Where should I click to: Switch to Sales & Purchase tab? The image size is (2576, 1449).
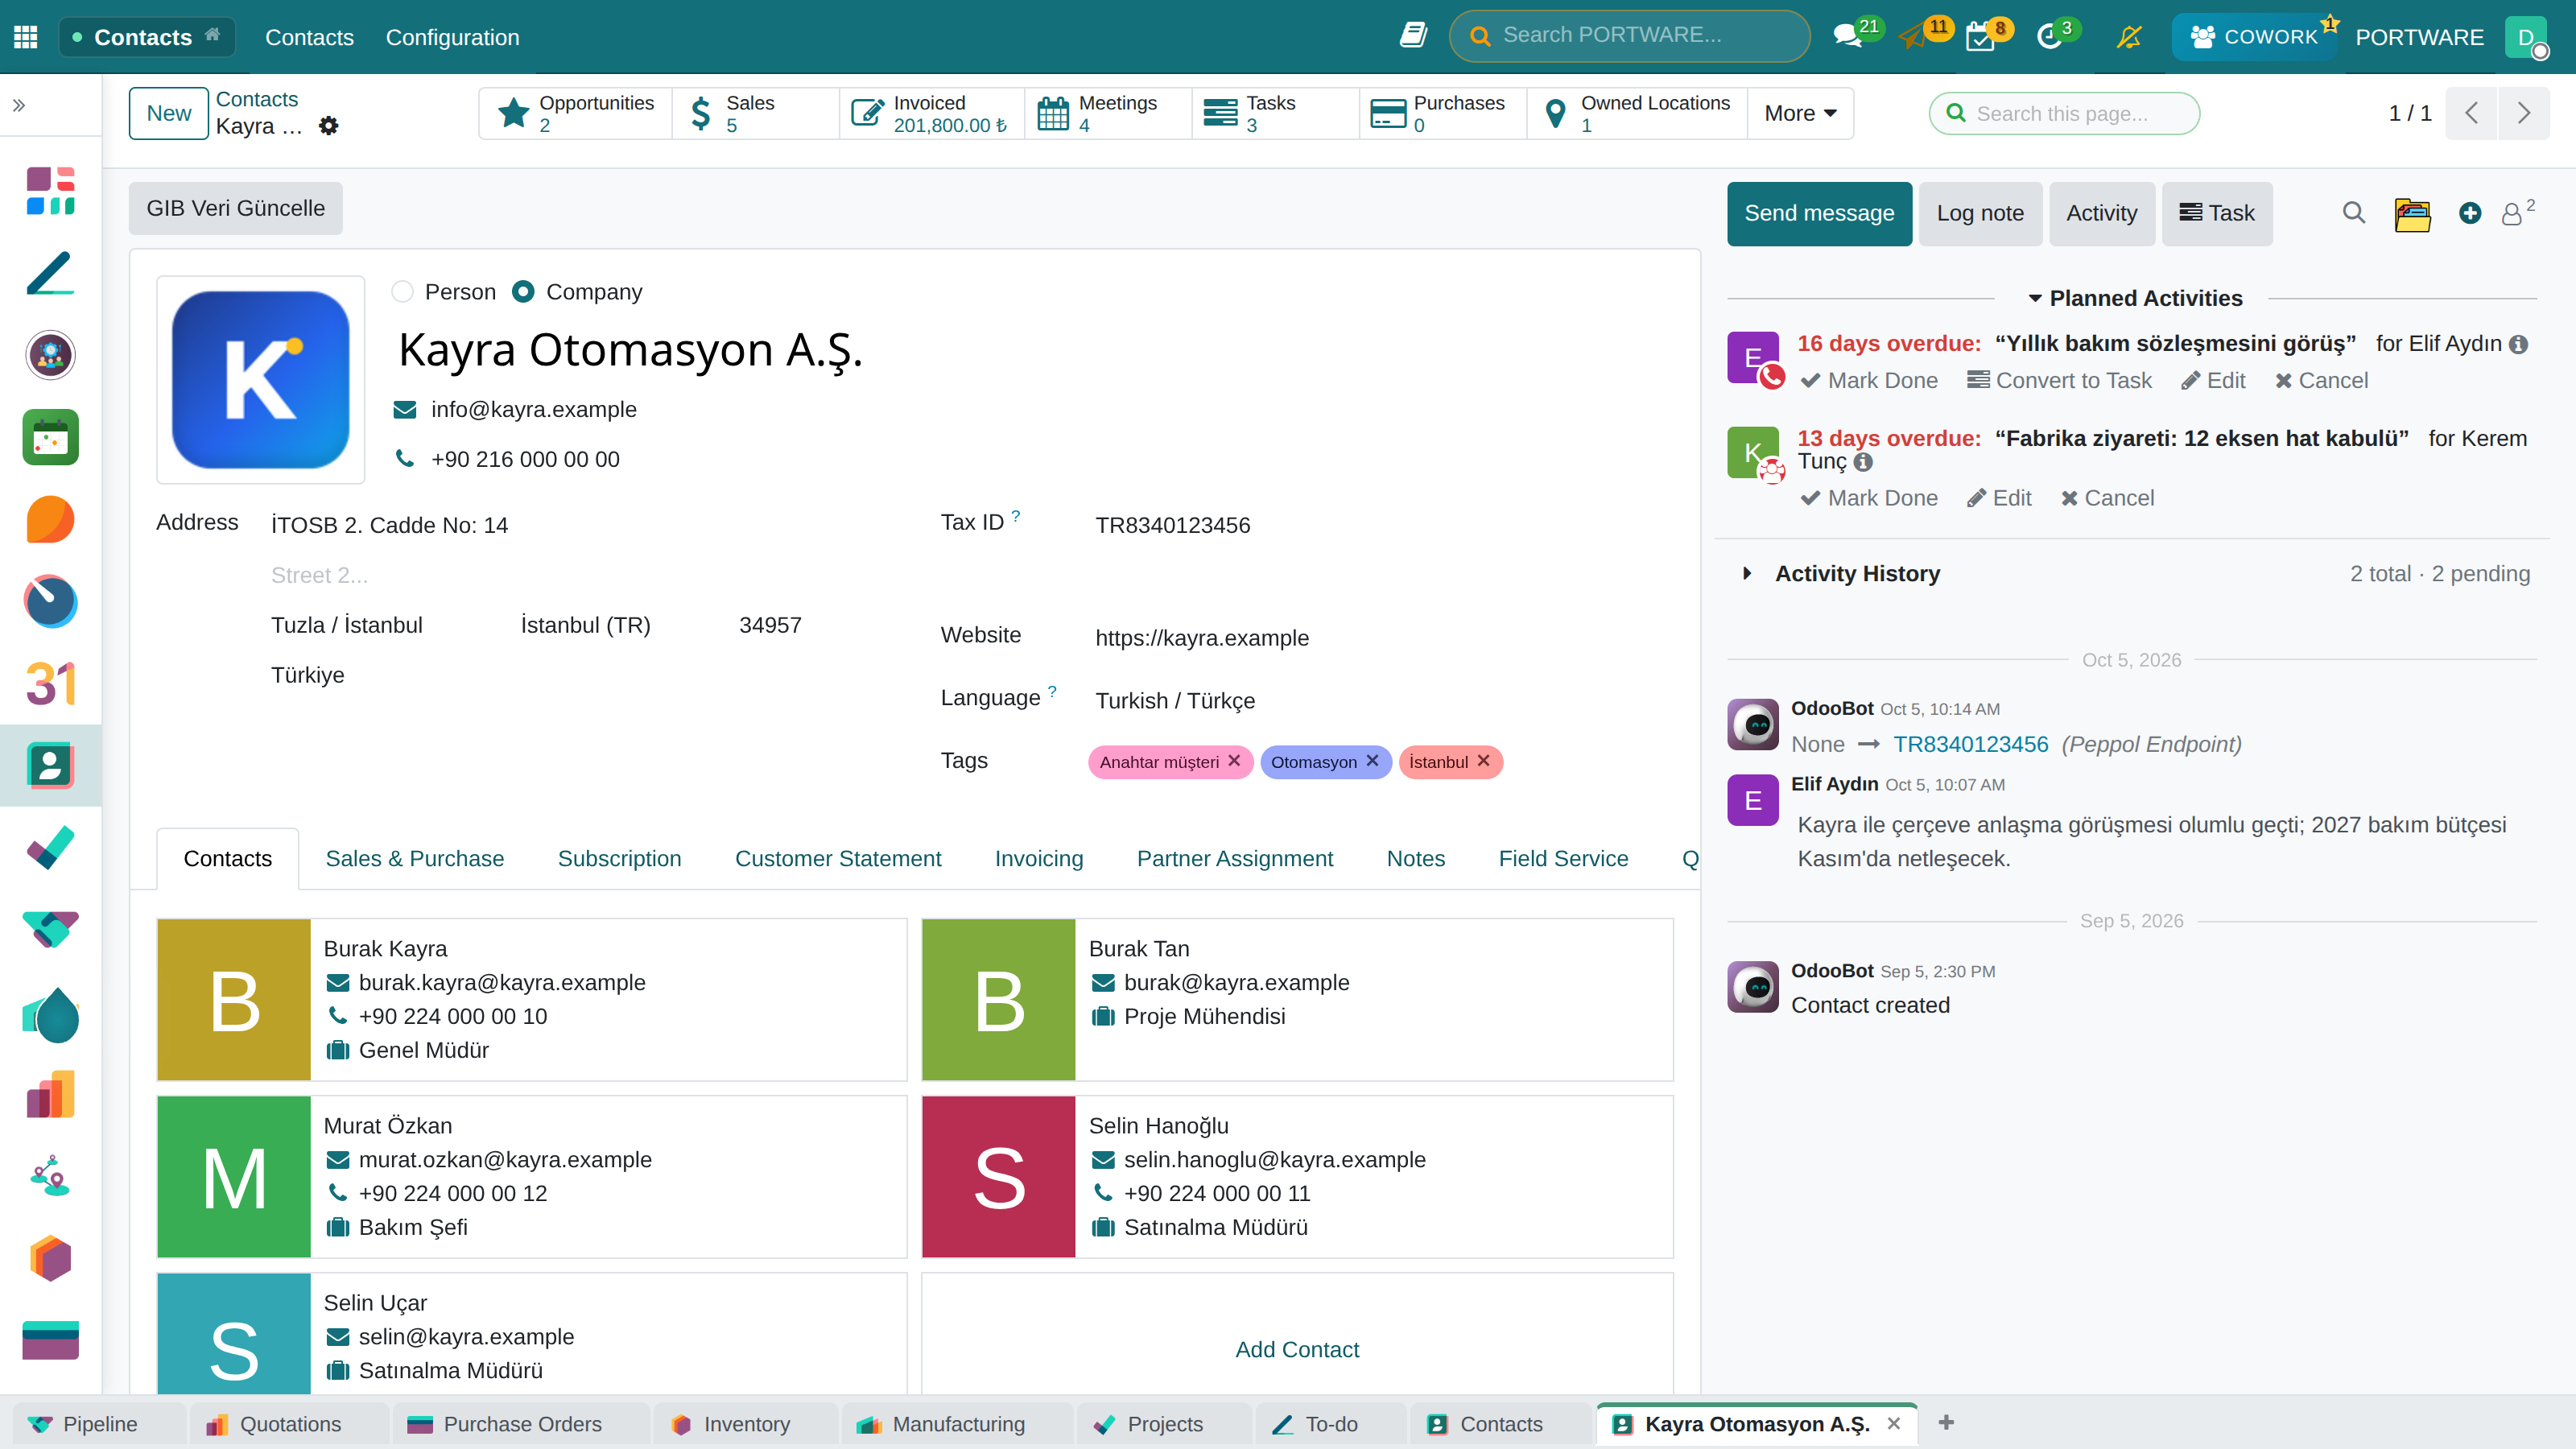pyautogui.click(x=414, y=859)
